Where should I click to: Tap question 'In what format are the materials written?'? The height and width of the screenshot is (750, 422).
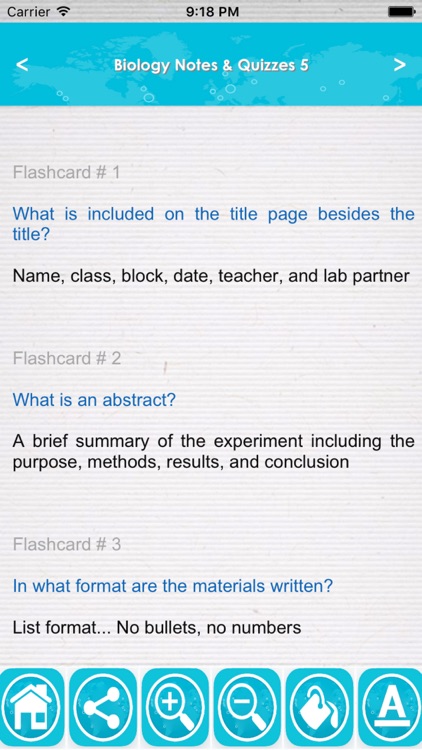(x=172, y=585)
